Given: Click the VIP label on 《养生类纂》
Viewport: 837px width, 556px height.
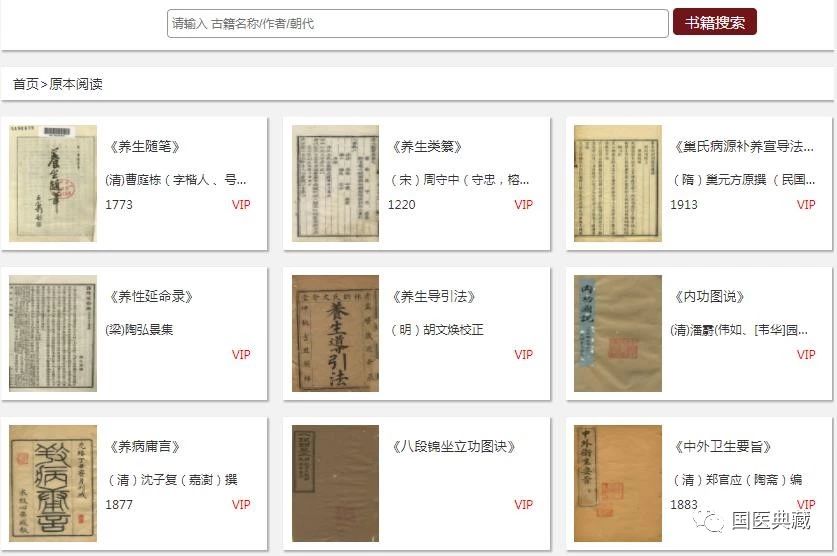Looking at the screenshot, I should (524, 205).
